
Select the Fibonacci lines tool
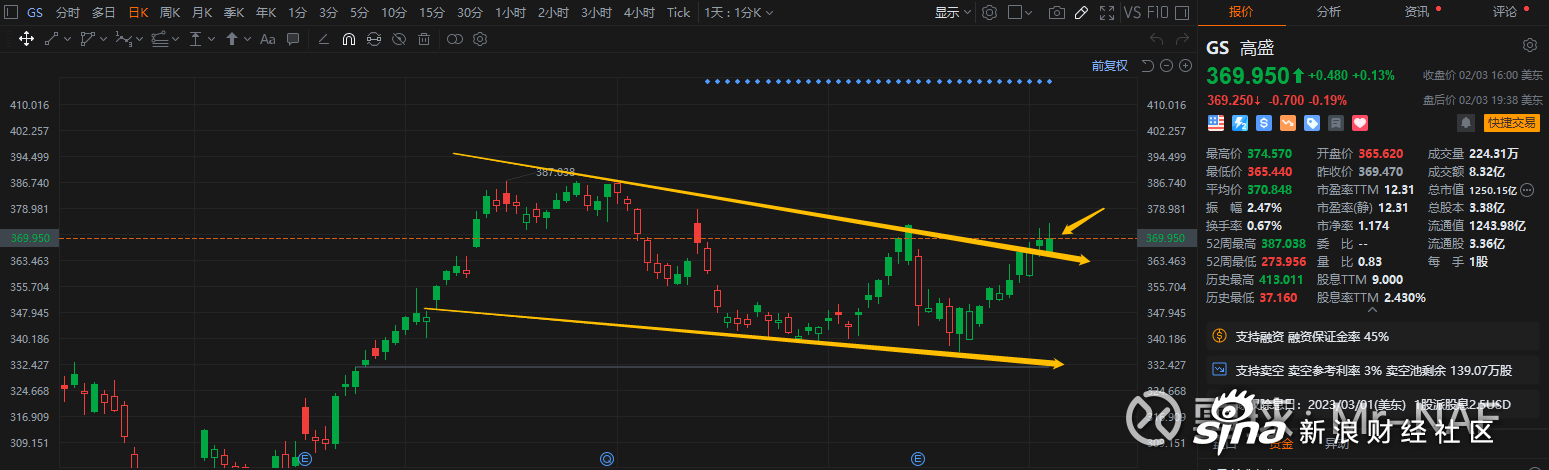[159, 39]
